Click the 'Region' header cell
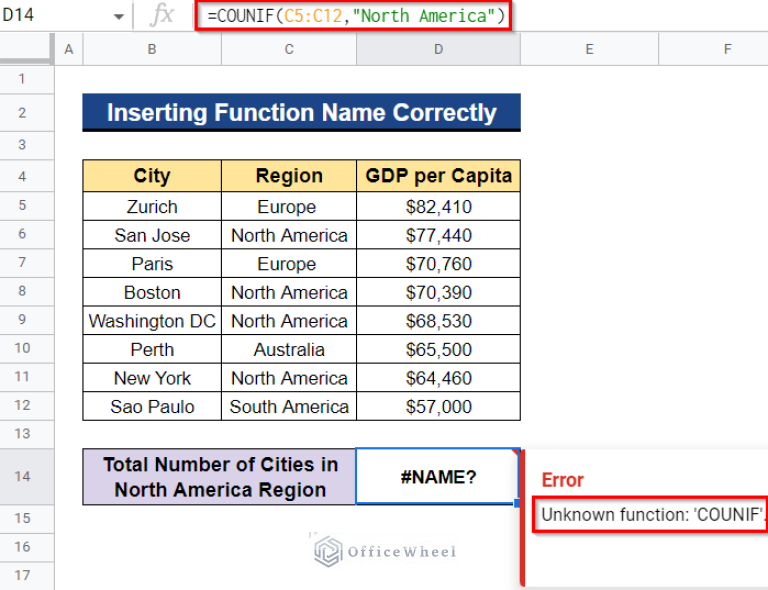The width and height of the screenshot is (768, 590). [289, 176]
